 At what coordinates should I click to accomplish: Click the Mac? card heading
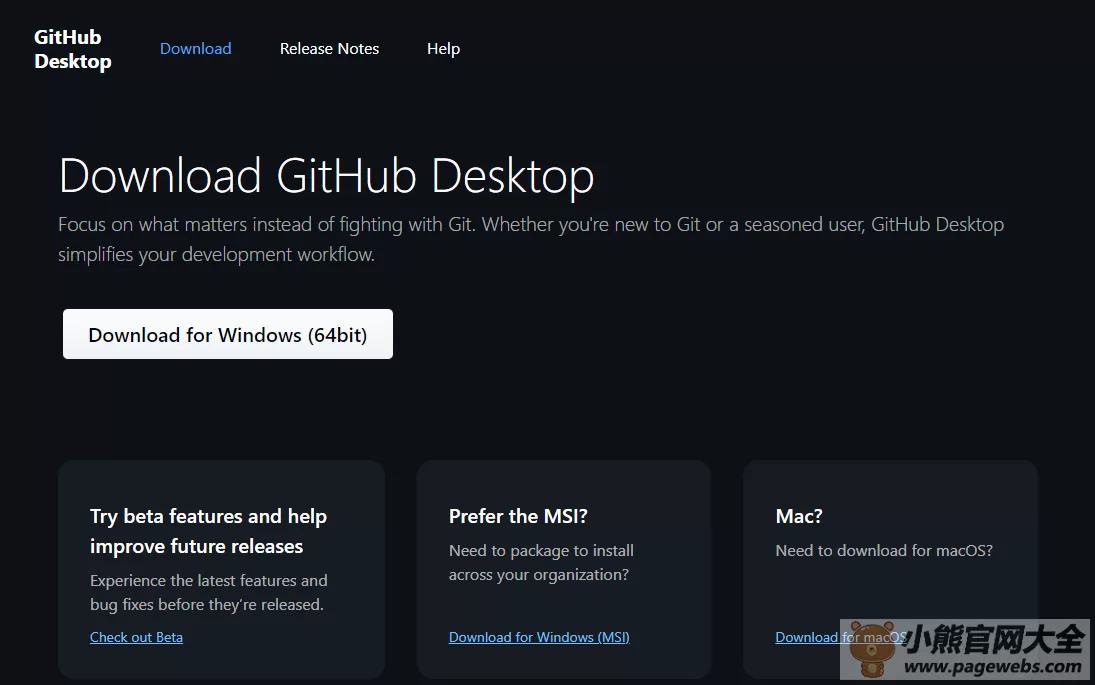pos(799,516)
